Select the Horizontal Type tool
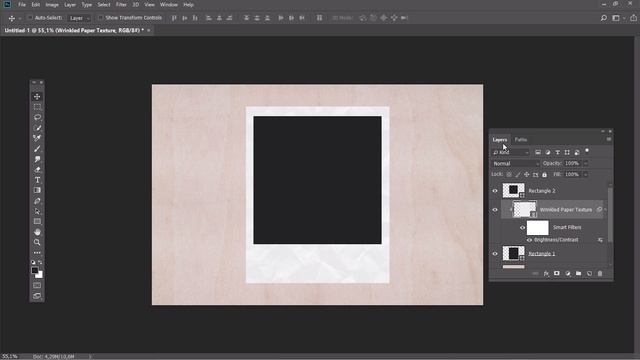This screenshot has height=360, width=640. [x=37, y=180]
